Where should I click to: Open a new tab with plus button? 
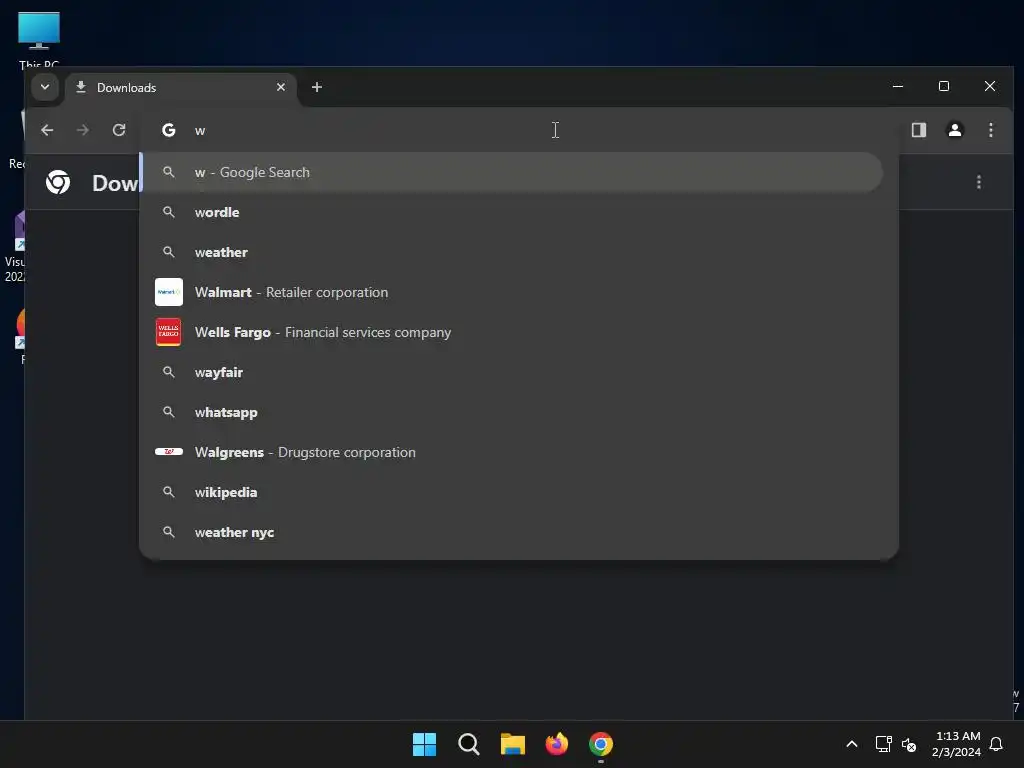[x=317, y=87]
